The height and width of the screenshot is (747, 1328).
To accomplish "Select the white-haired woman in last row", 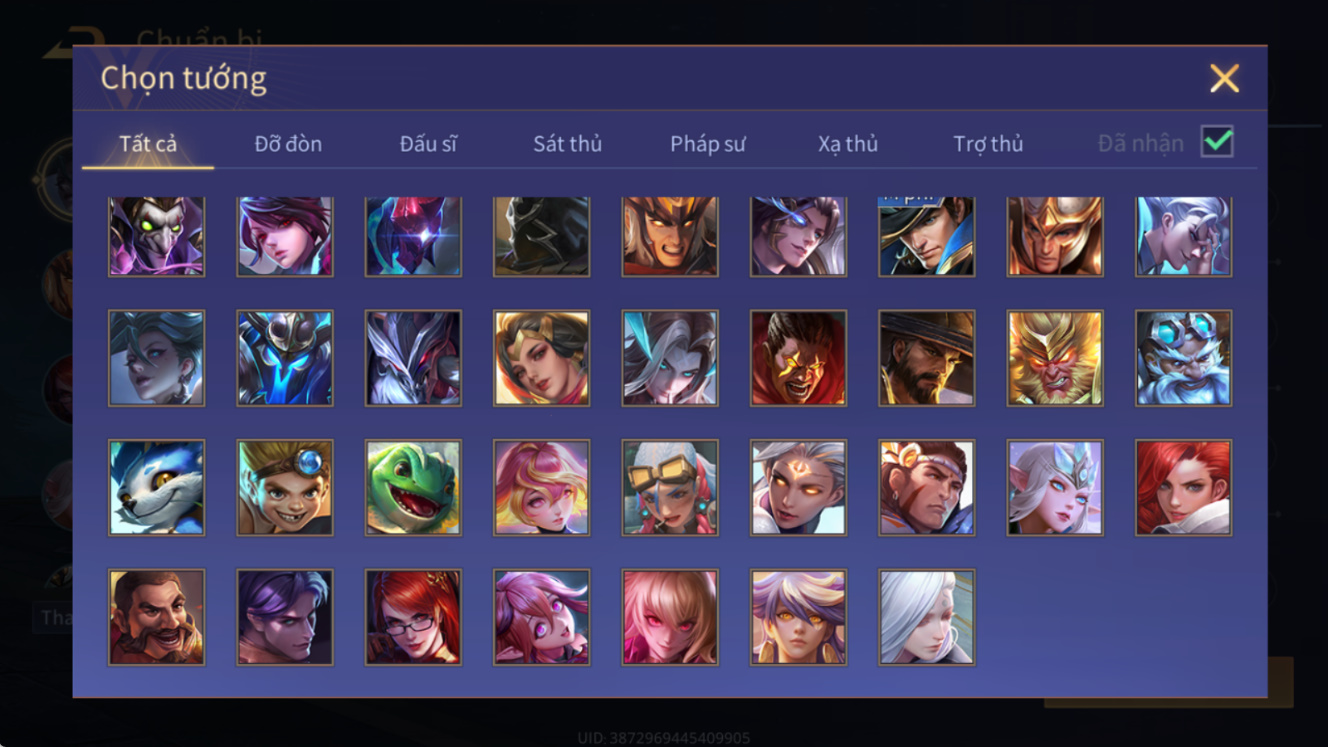I will pyautogui.click(x=927, y=617).
